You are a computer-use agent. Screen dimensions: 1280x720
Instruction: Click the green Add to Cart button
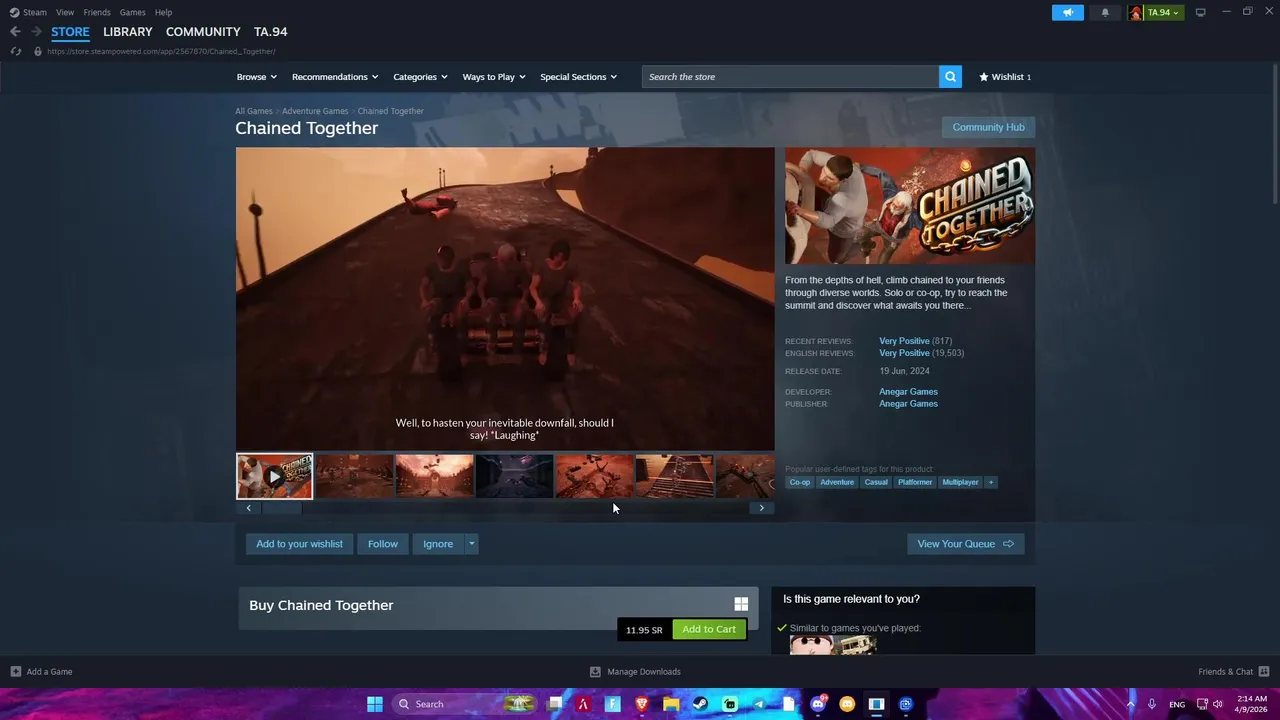point(709,629)
